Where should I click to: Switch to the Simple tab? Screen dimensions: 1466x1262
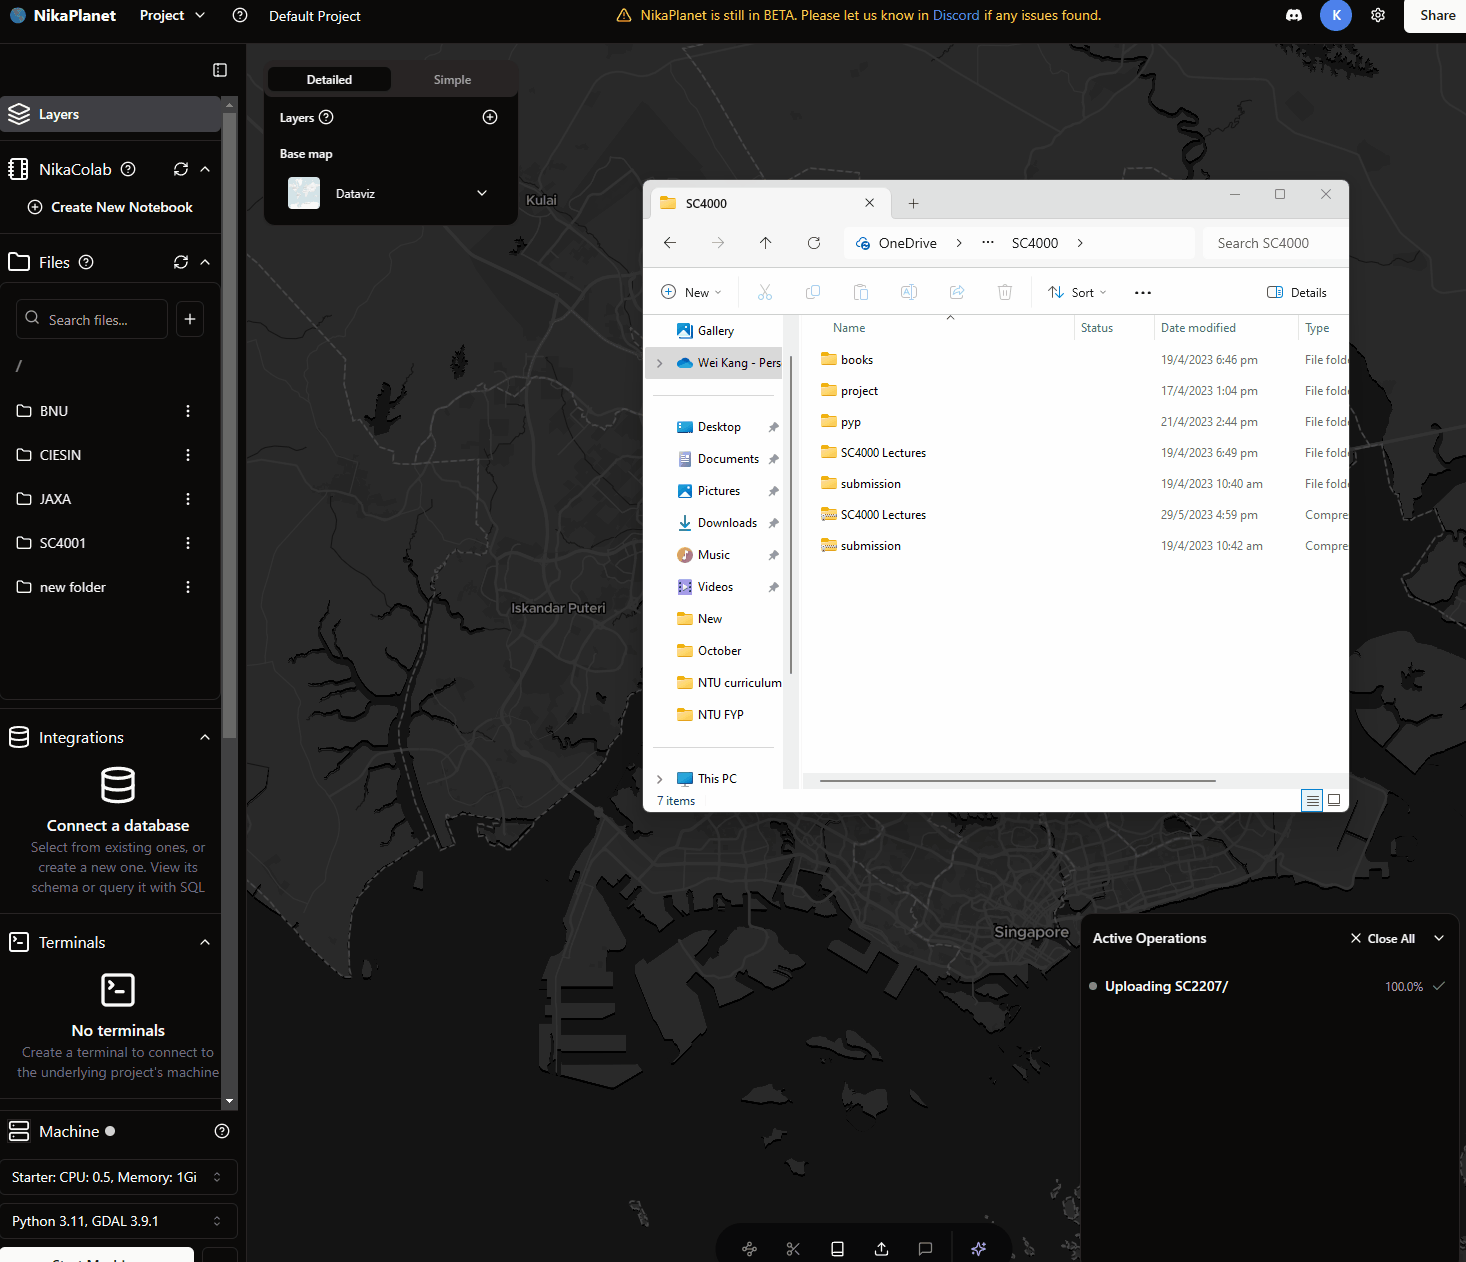point(452,79)
